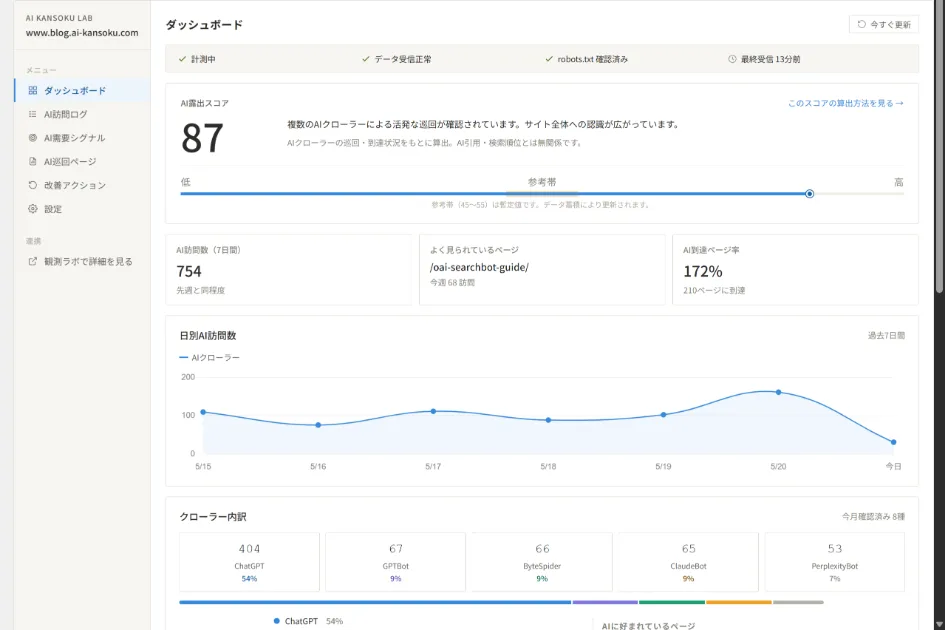Viewport: 945px width, 630px height.
Task: Click the score value 87
Action: tap(202, 138)
